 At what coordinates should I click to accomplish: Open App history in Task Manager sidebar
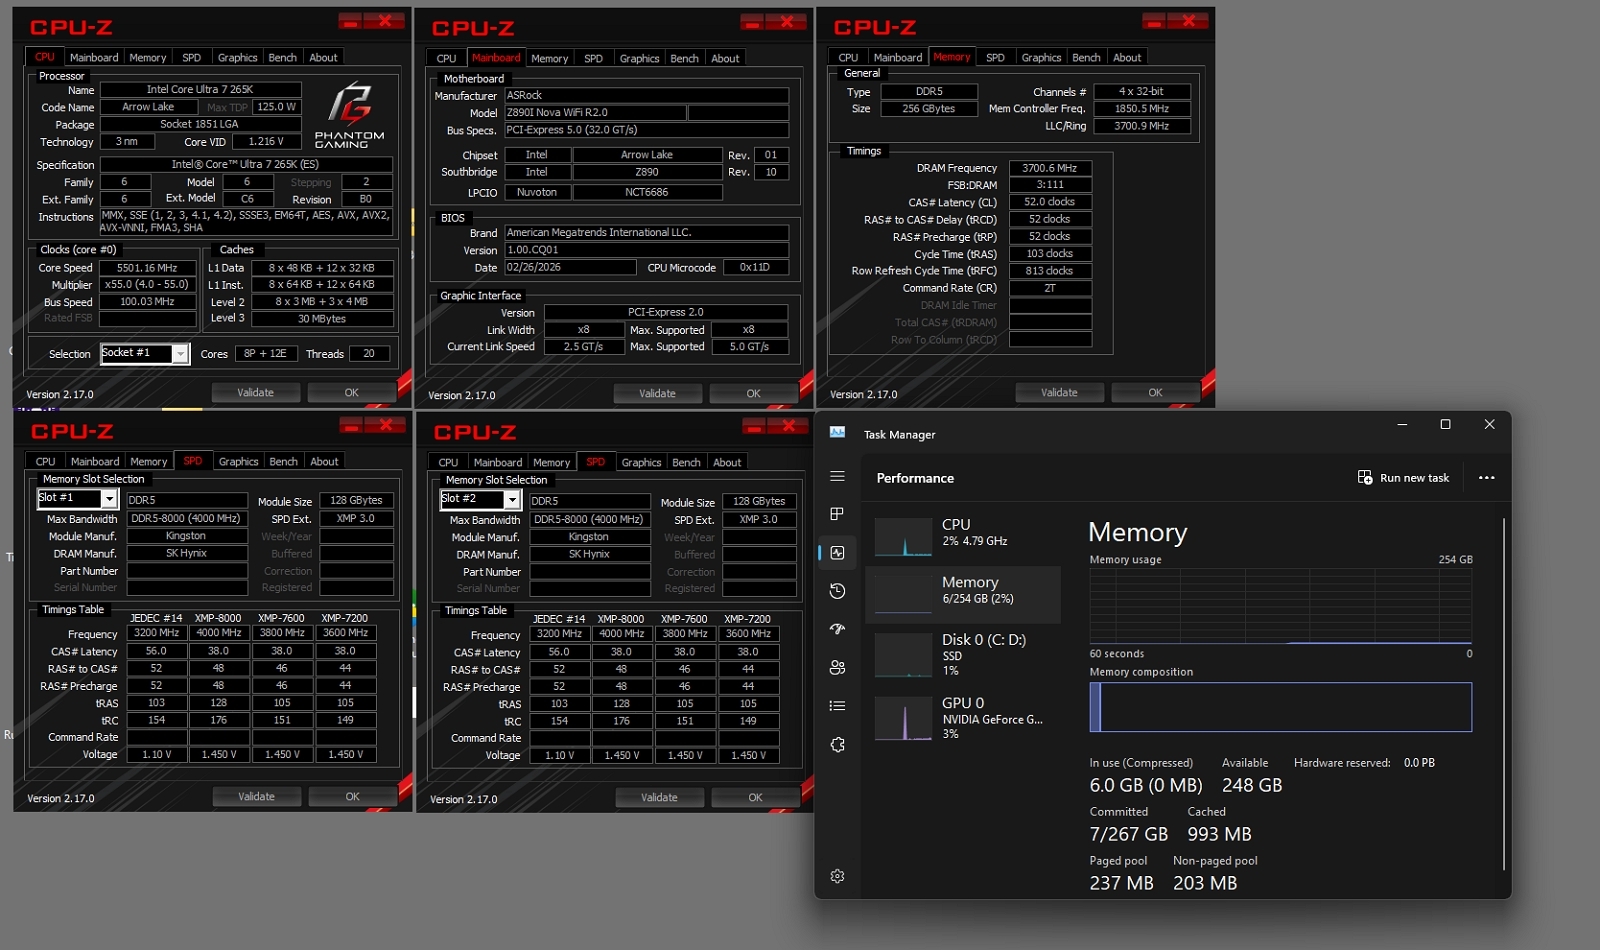[x=837, y=591]
